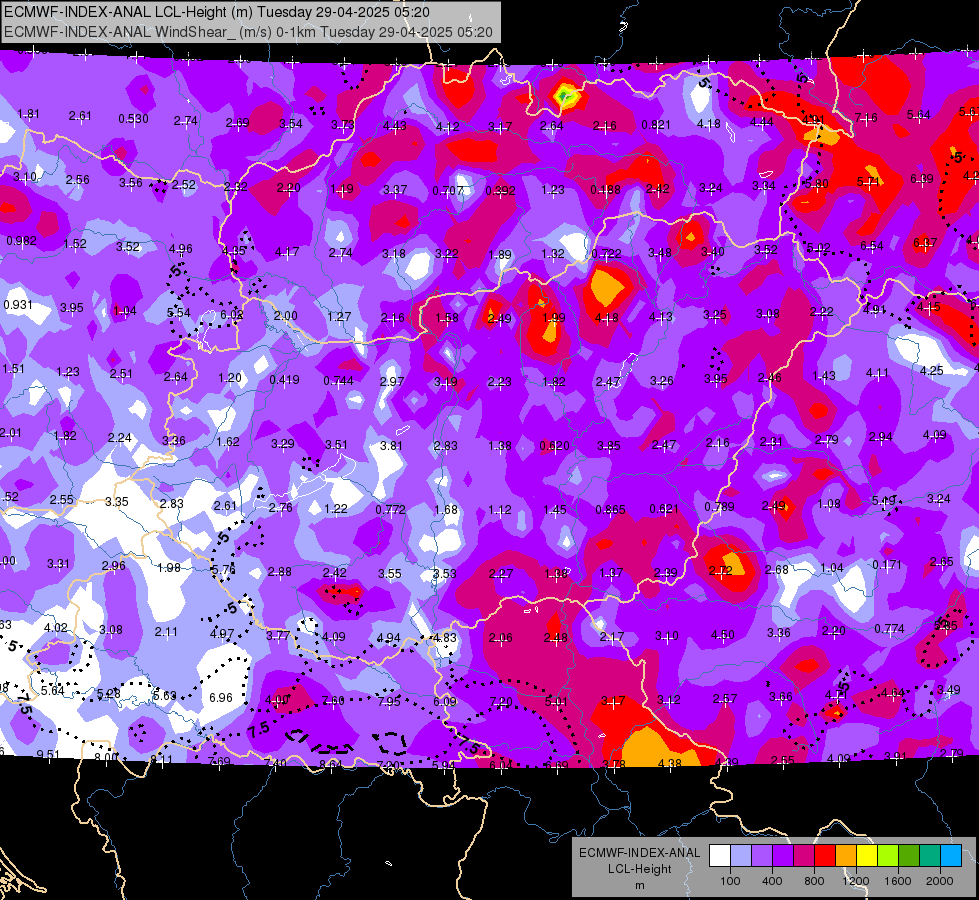Click the map value 0.722

click(606, 254)
